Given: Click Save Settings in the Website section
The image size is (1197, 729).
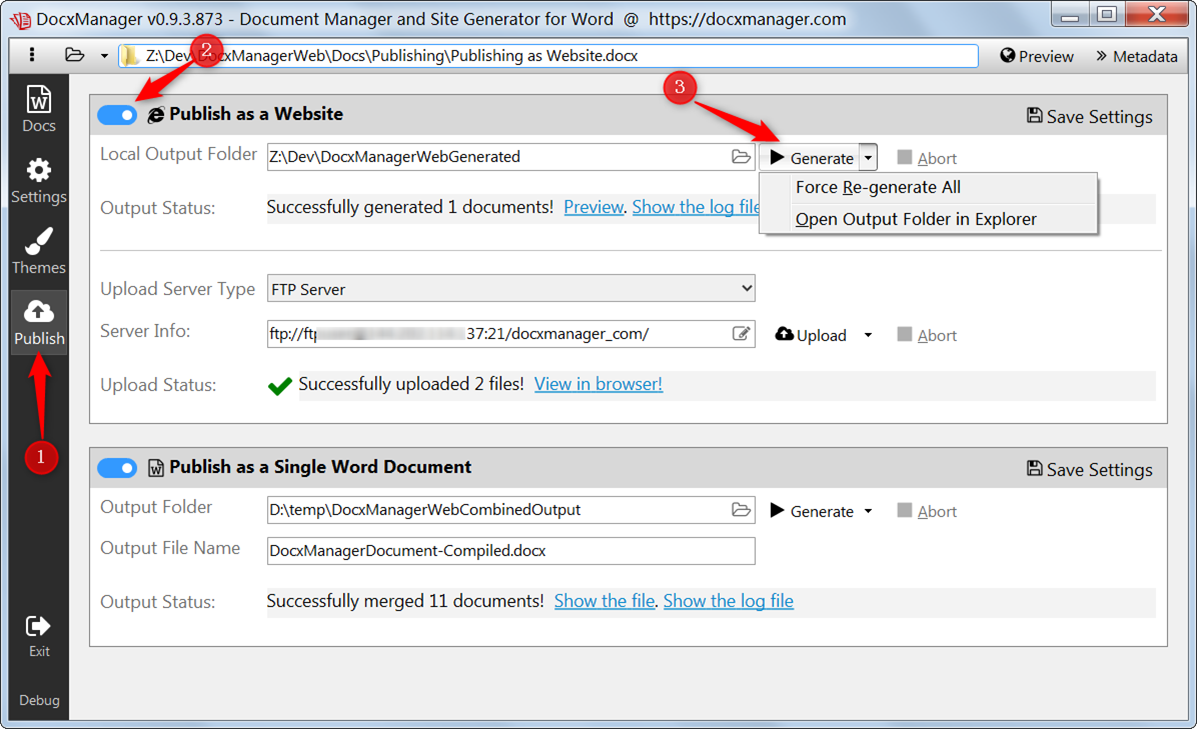Looking at the screenshot, I should 1089,116.
